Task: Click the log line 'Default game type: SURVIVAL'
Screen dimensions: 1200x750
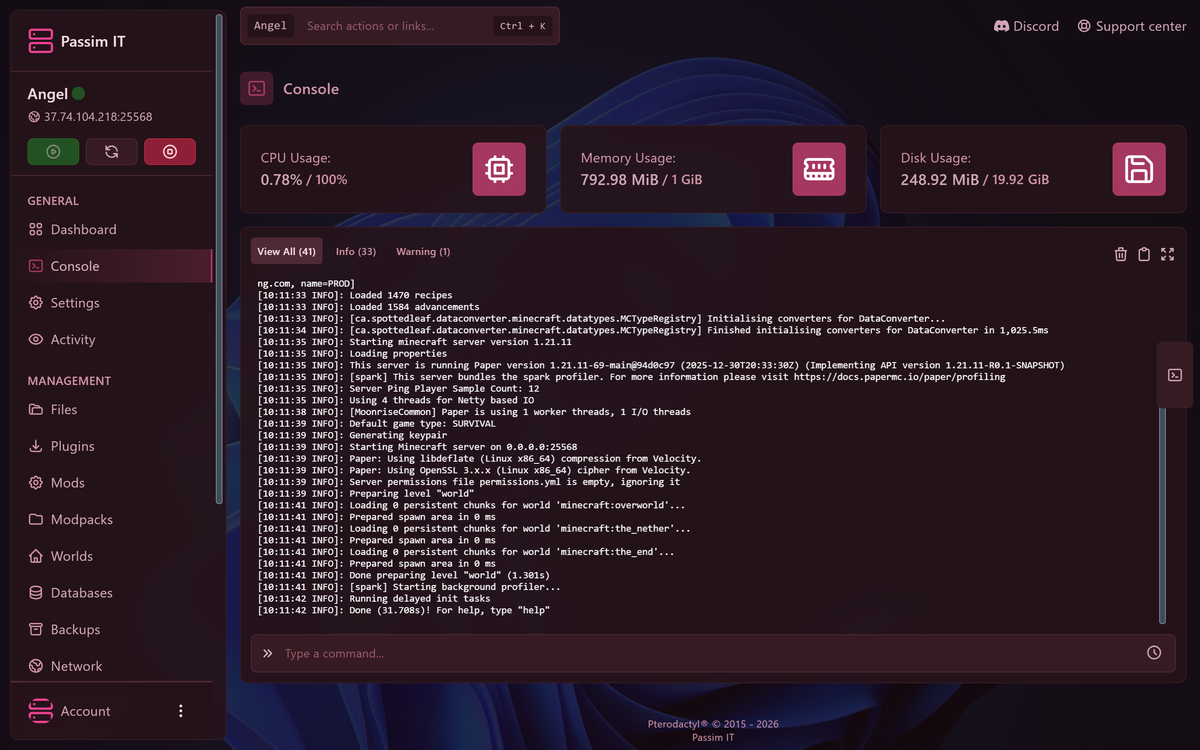Action: pyautogui.click(x=376, y=423)
